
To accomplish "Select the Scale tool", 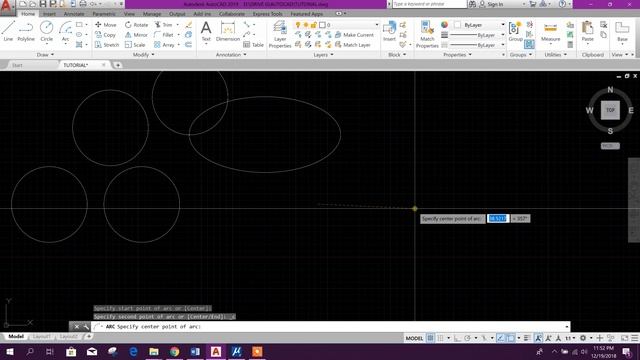I will pos(135,45).
